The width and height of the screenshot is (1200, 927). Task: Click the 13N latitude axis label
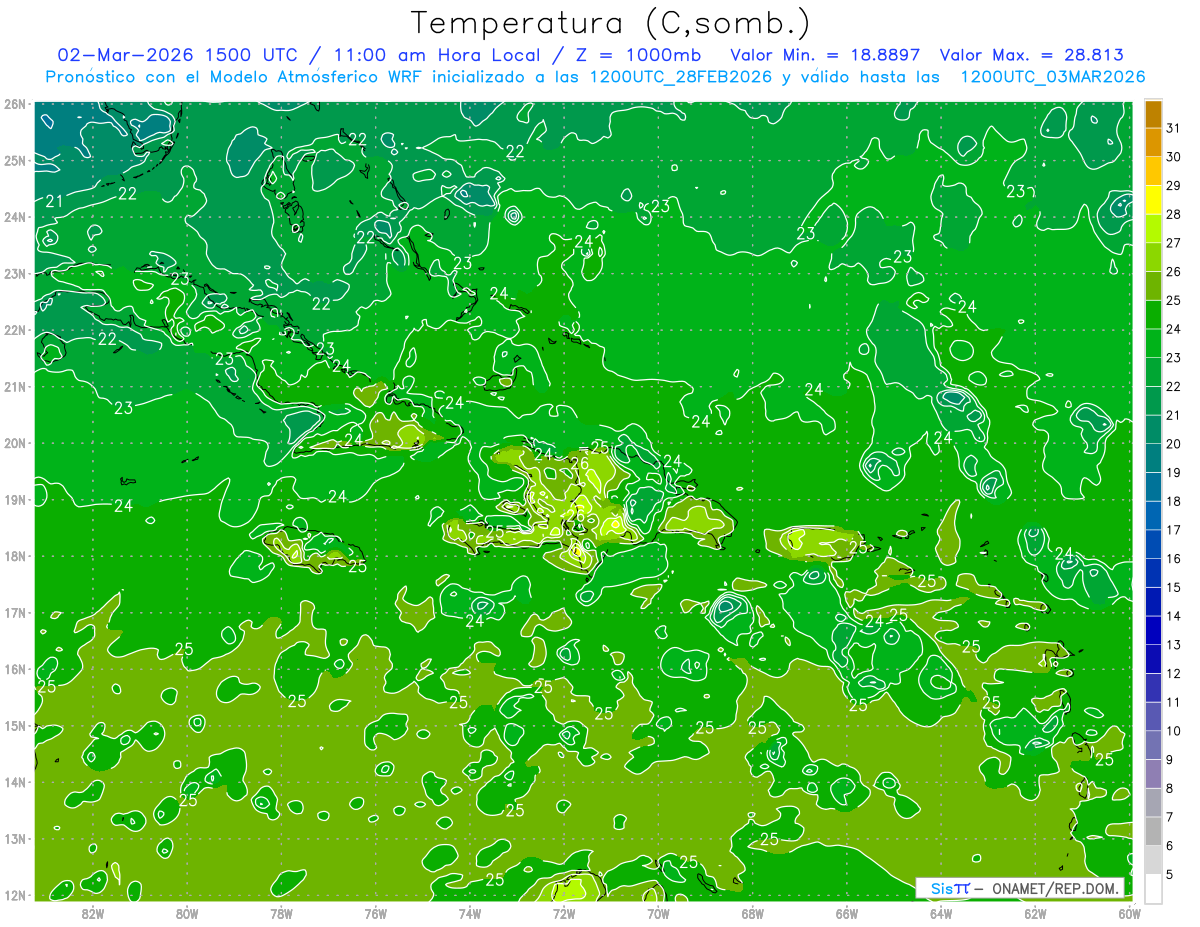(15, 838)
